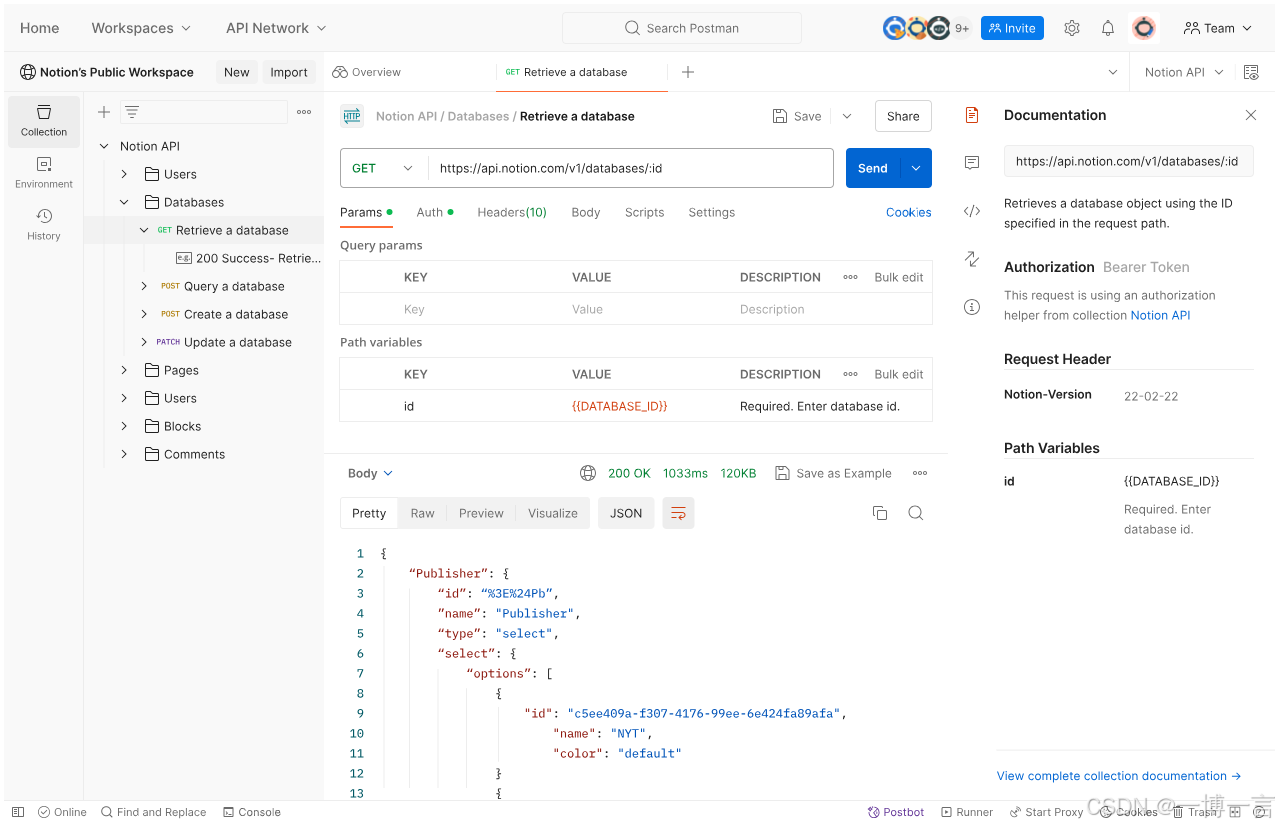Open the GET method dropdown
This screenshot has height=828, width=1279.
click(x=384, y=168)
